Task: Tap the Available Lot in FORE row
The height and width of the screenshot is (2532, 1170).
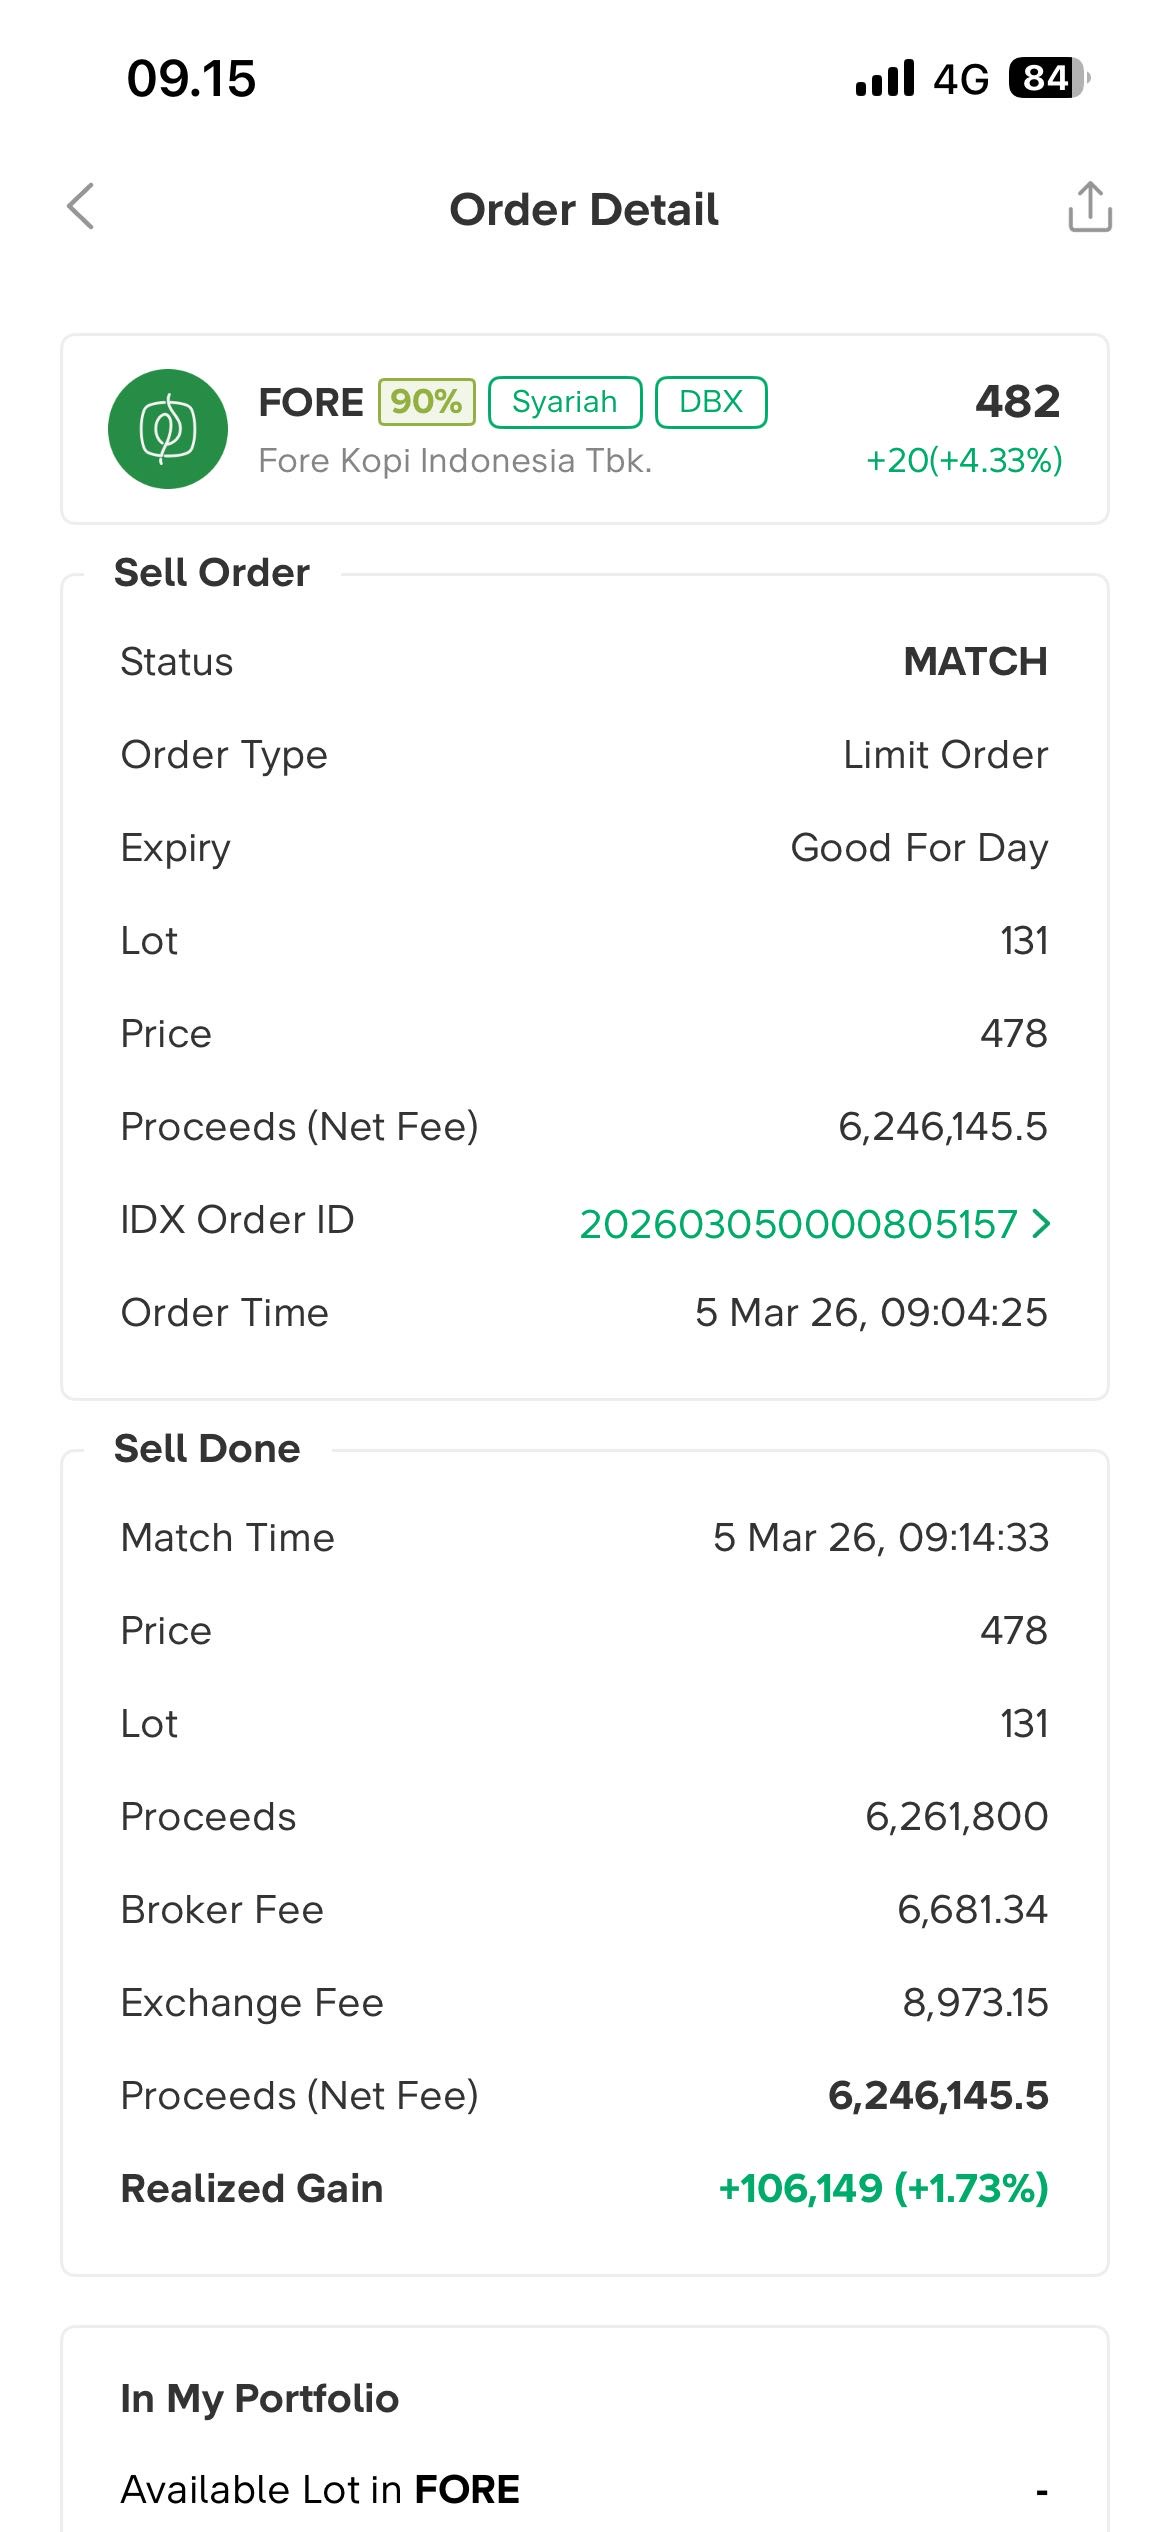Action: pyautogui.click(x=584, y=2490)
